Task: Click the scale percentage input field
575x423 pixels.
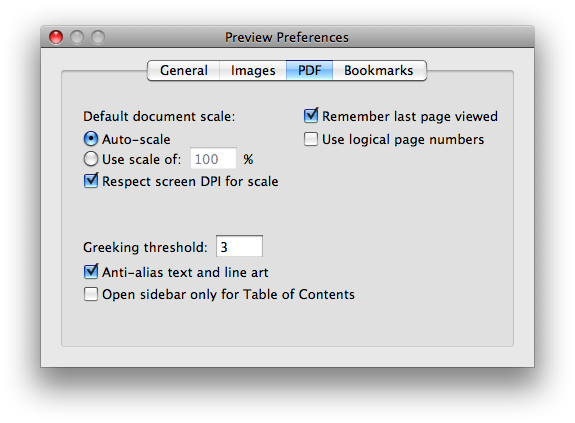Action: (213, 159)
